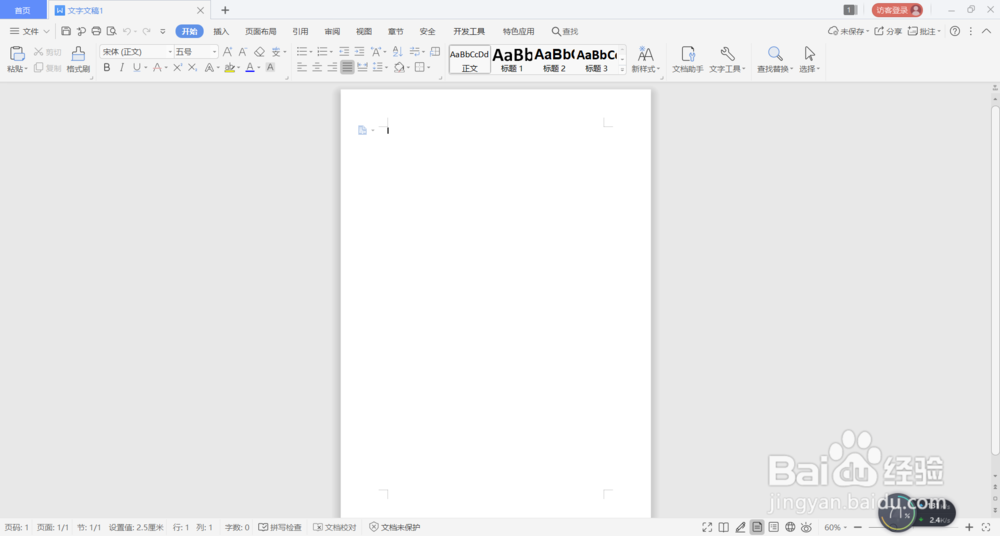The width and height of the screenshot is (1000, 536).
Task: Open the font name dropdown 宋体 (正文)
Action: point(170,52)
